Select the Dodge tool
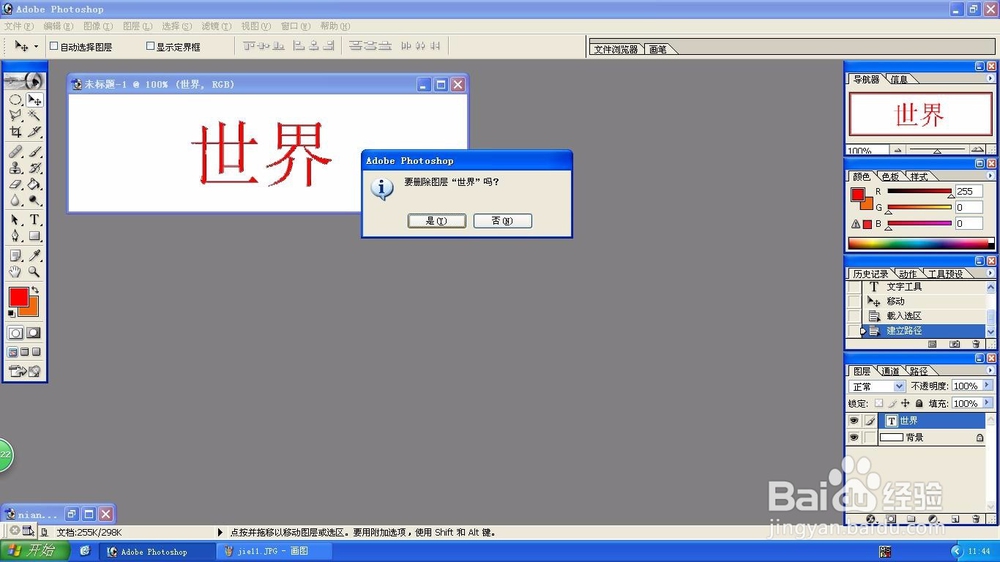This screenshot has height=562, width=1000. 34,200
